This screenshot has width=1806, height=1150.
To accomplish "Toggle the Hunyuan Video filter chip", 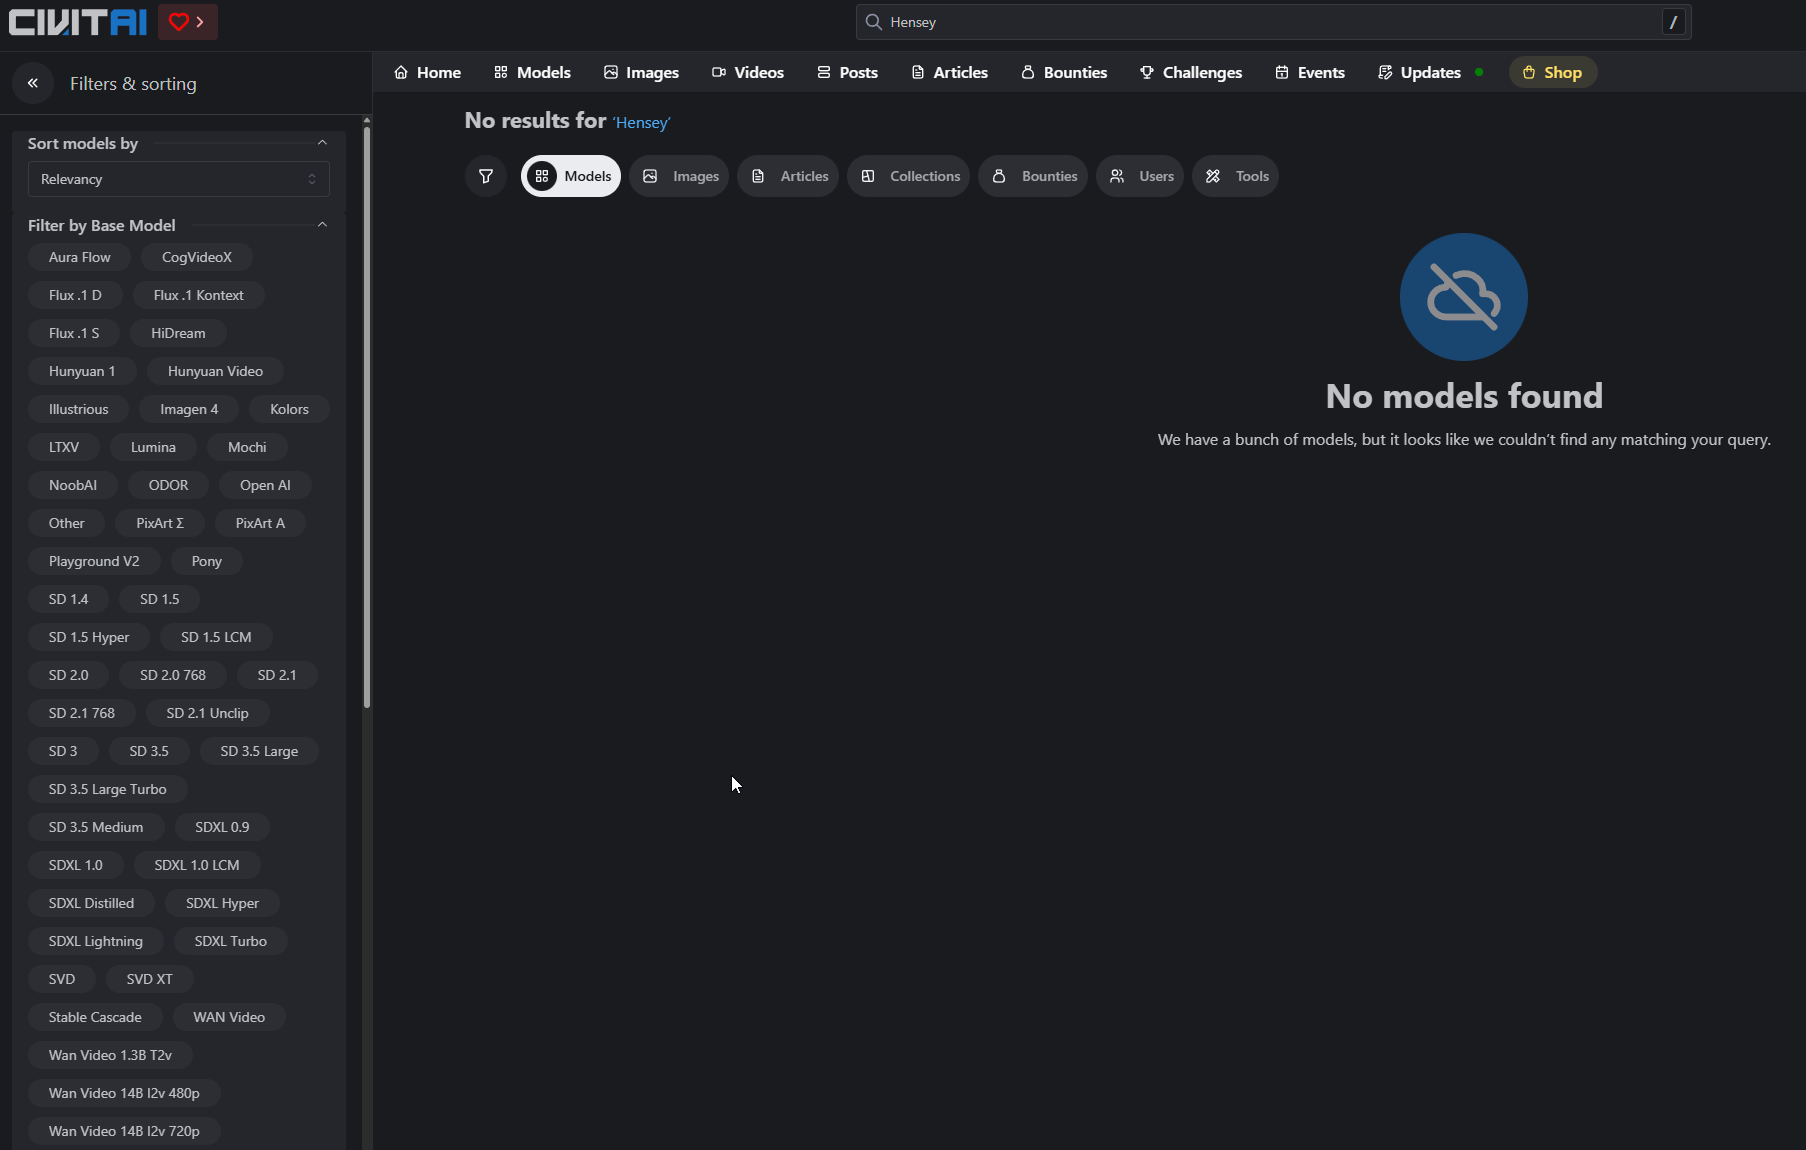I will click(215, 371).
